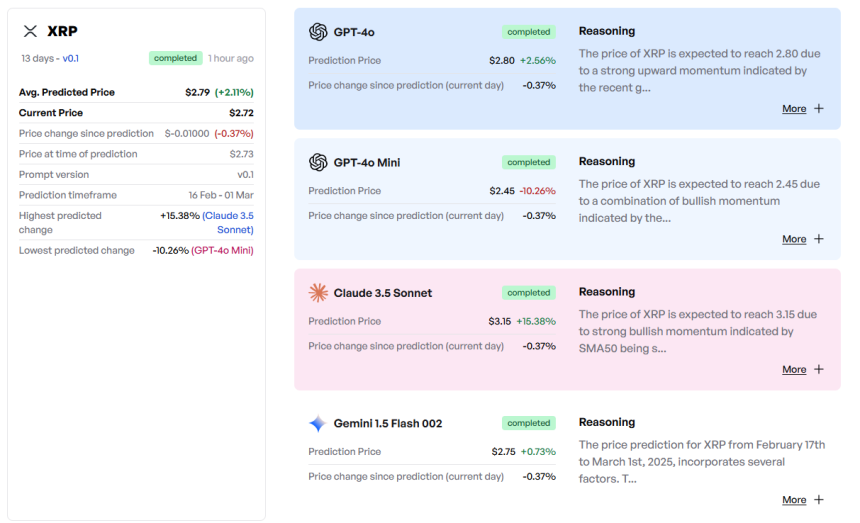Open the v0.1 prompt version link
This screenshot has height=523, width=860.
click(x=71, y=58)
